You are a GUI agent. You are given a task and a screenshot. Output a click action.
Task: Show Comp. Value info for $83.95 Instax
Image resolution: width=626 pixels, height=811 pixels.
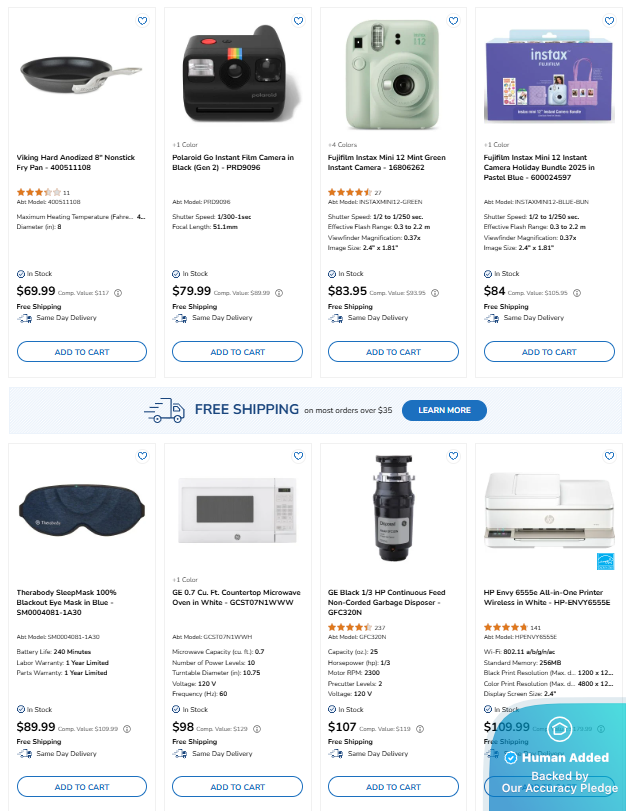click(435, 293)
